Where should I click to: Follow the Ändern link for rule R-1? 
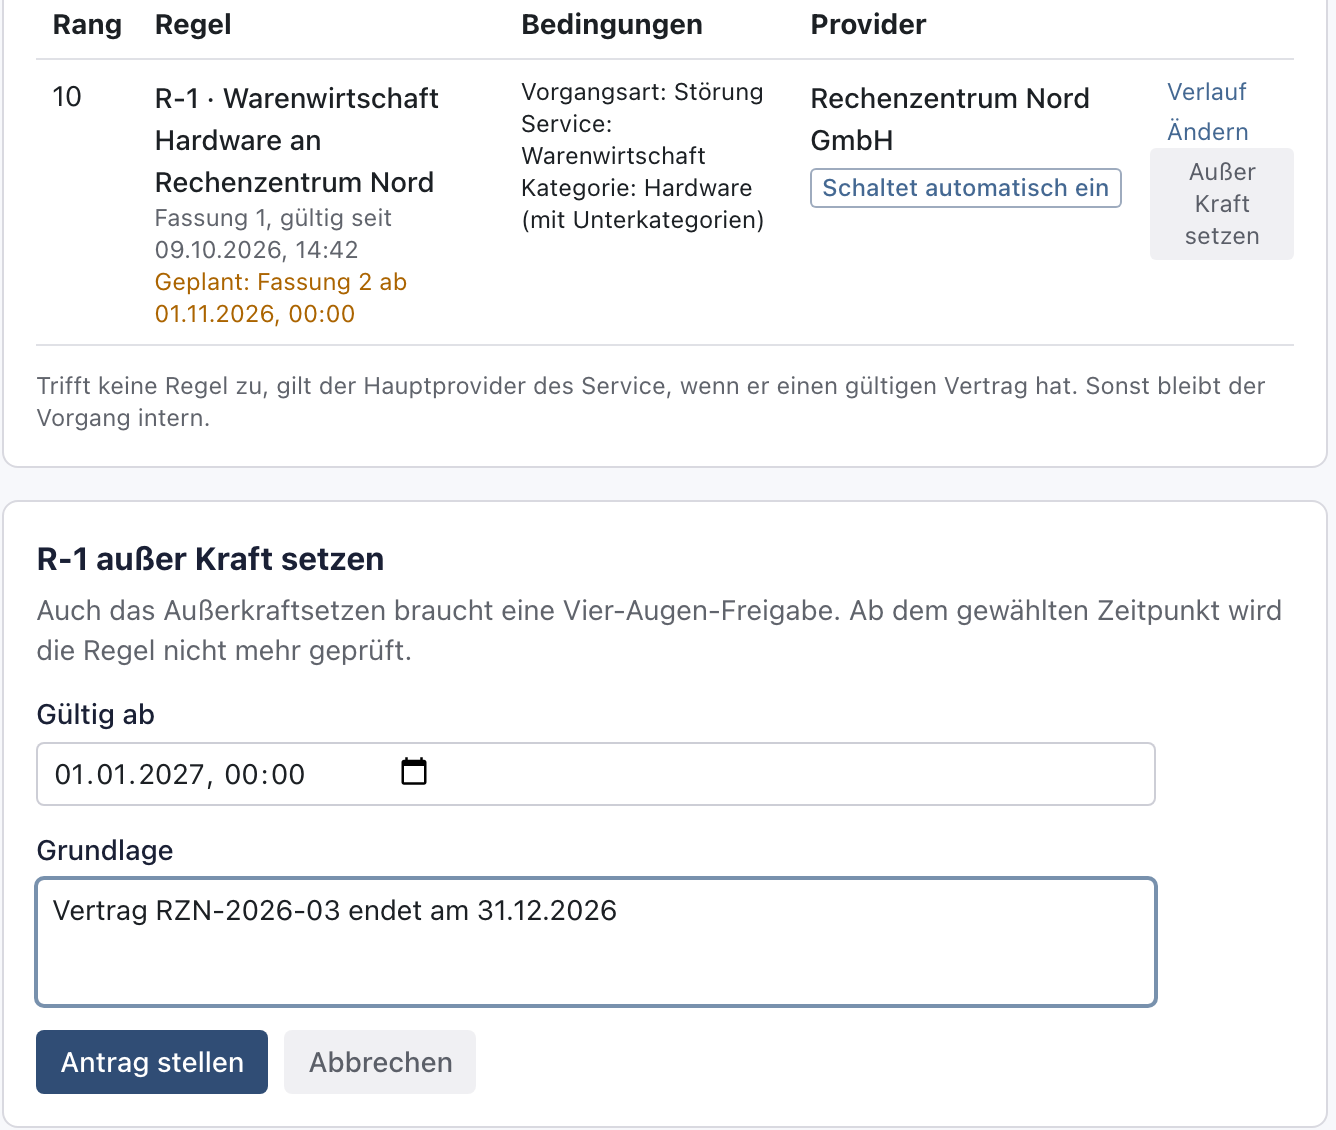(1208, 132)
